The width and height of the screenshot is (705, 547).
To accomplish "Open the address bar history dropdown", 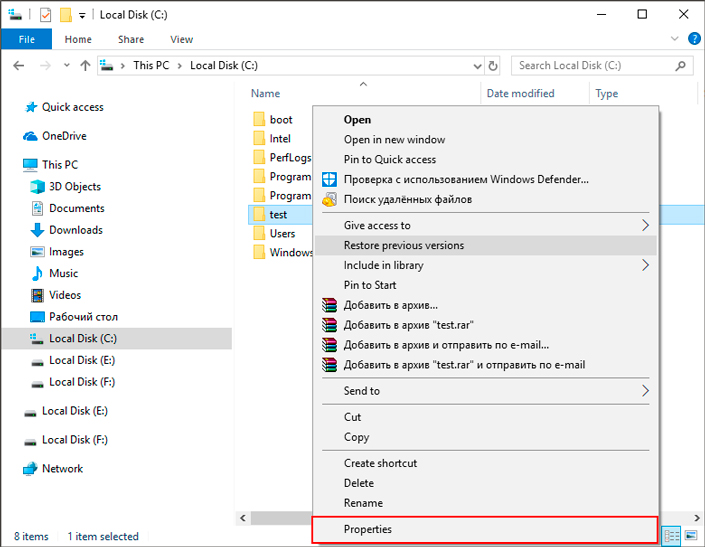I will click(x=477, y=66).
